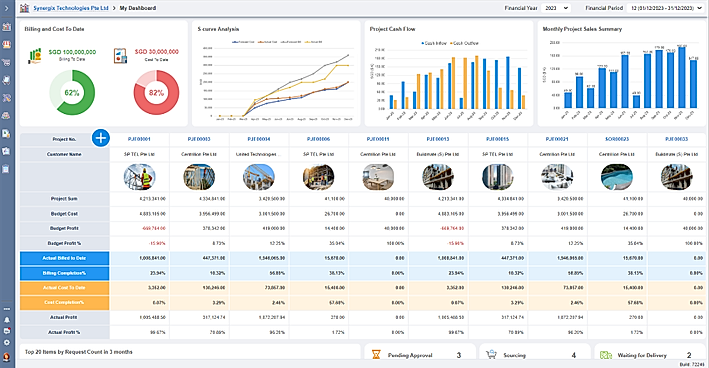Viewport: 709px width, 368px height.
Task: Click Top 20 Items by Request Count heading
Action: pos(79,352)
